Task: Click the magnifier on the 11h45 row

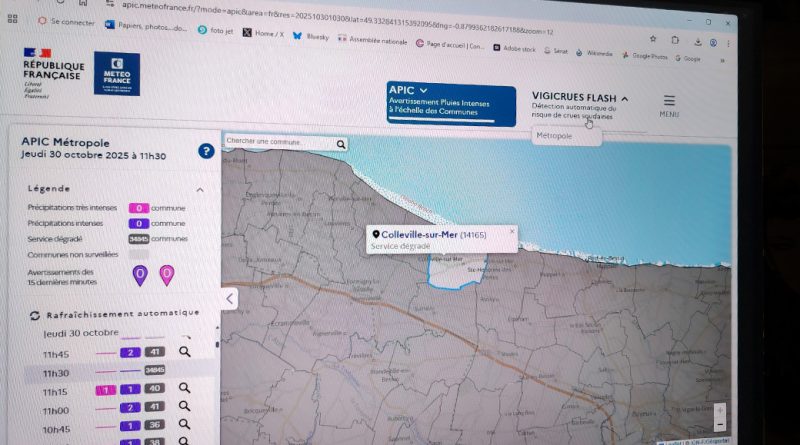Action: 185,352
